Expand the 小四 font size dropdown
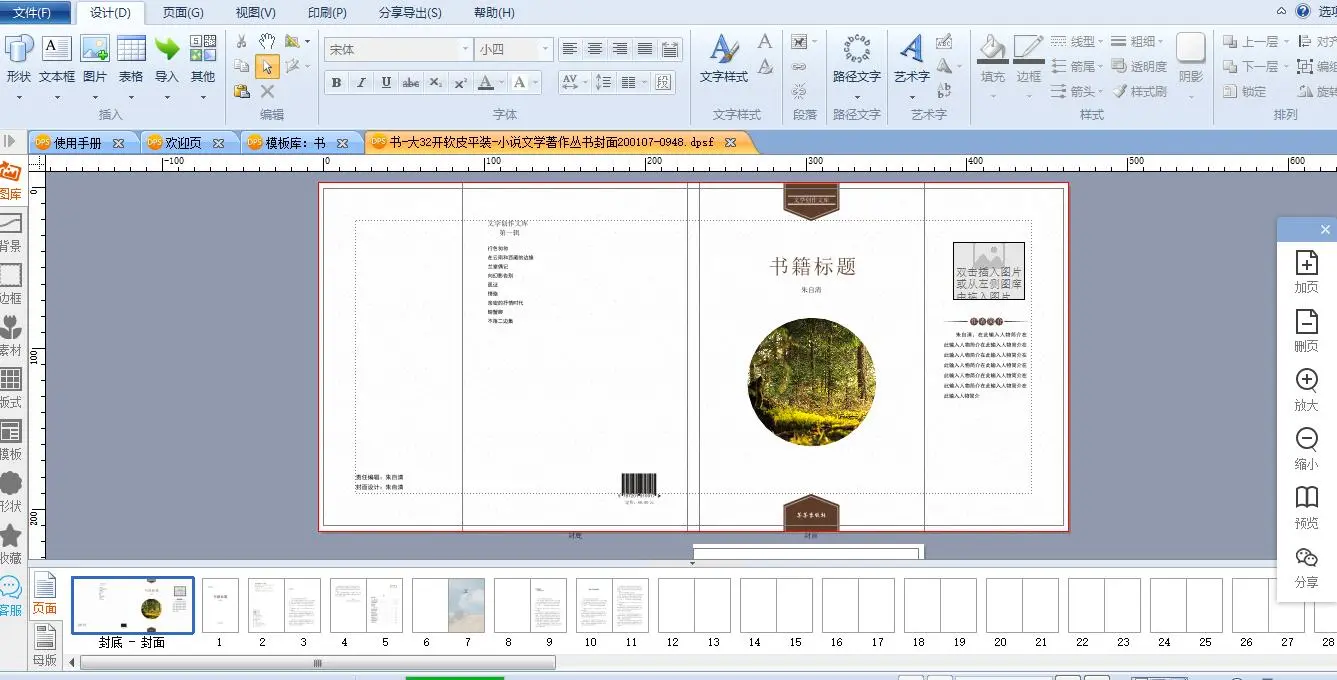Screen dimensions: 1337x680 (545, 49)
